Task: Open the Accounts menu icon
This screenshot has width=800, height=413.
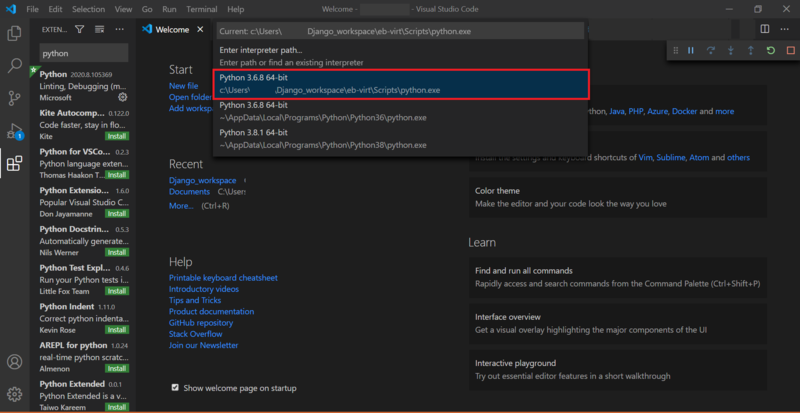Action: coord(14,362)
